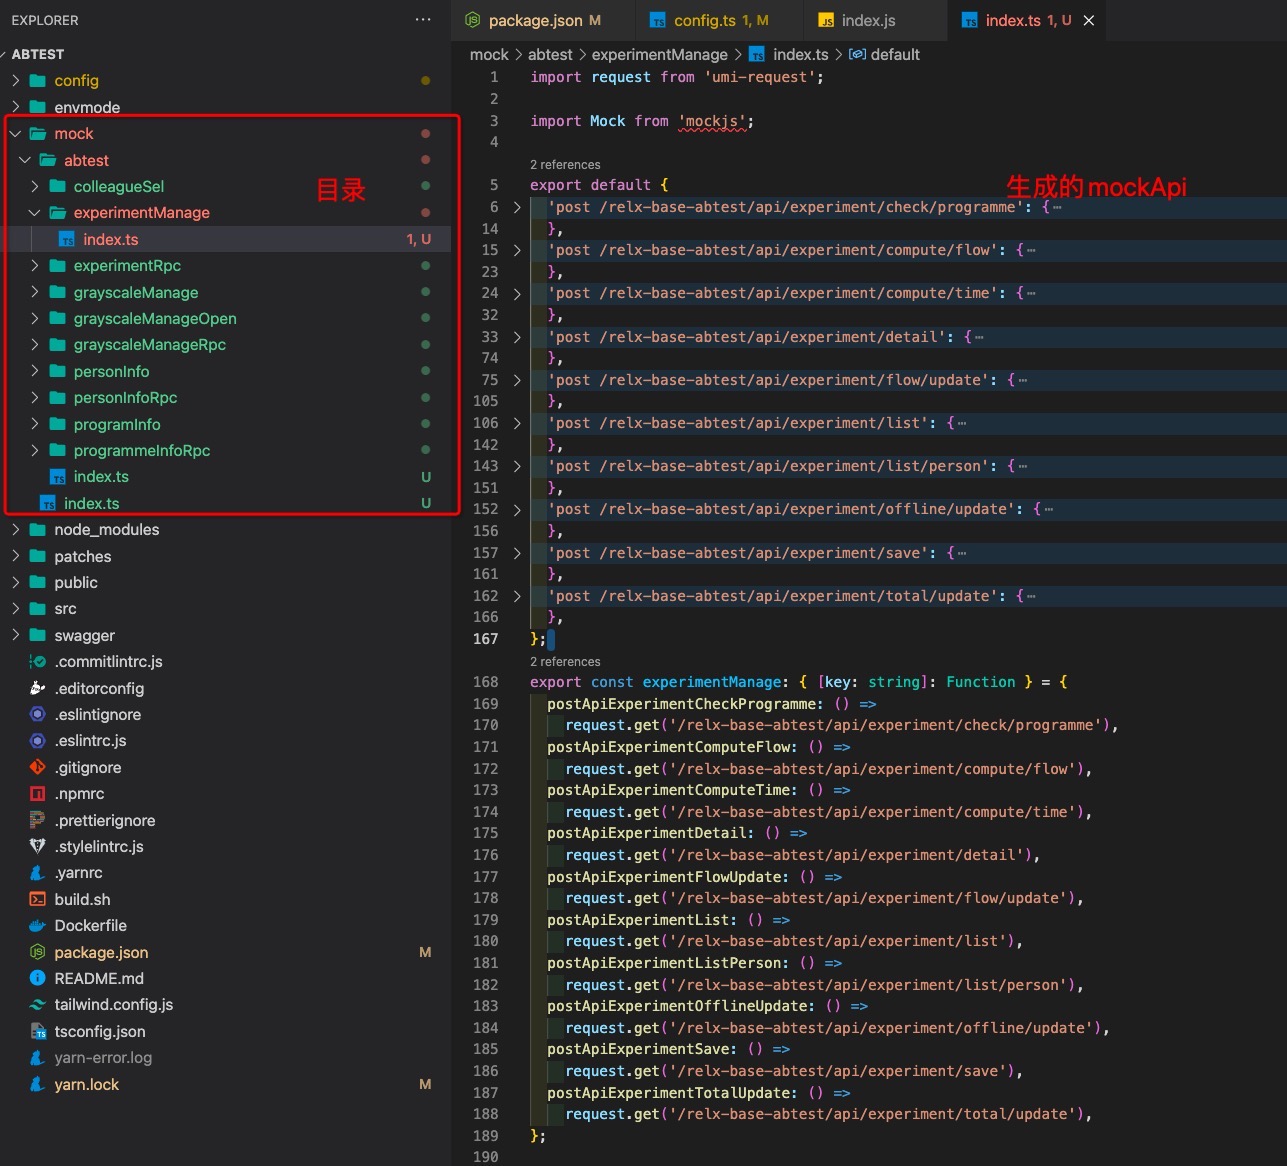The image size is (1287, 1166).
Task: Open yarn.lock in the file explorer
Action: click(86, 1084)
